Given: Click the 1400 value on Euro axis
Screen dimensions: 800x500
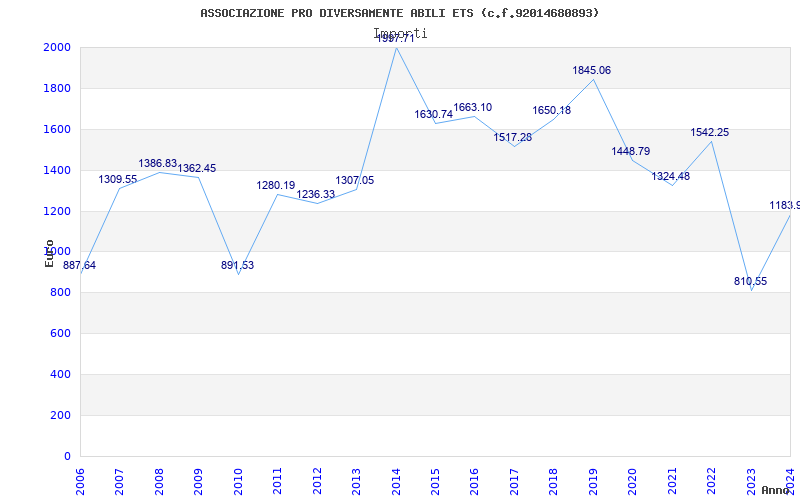Looking at the screenshot, I should pyautogui.click(x=58, y=170).
